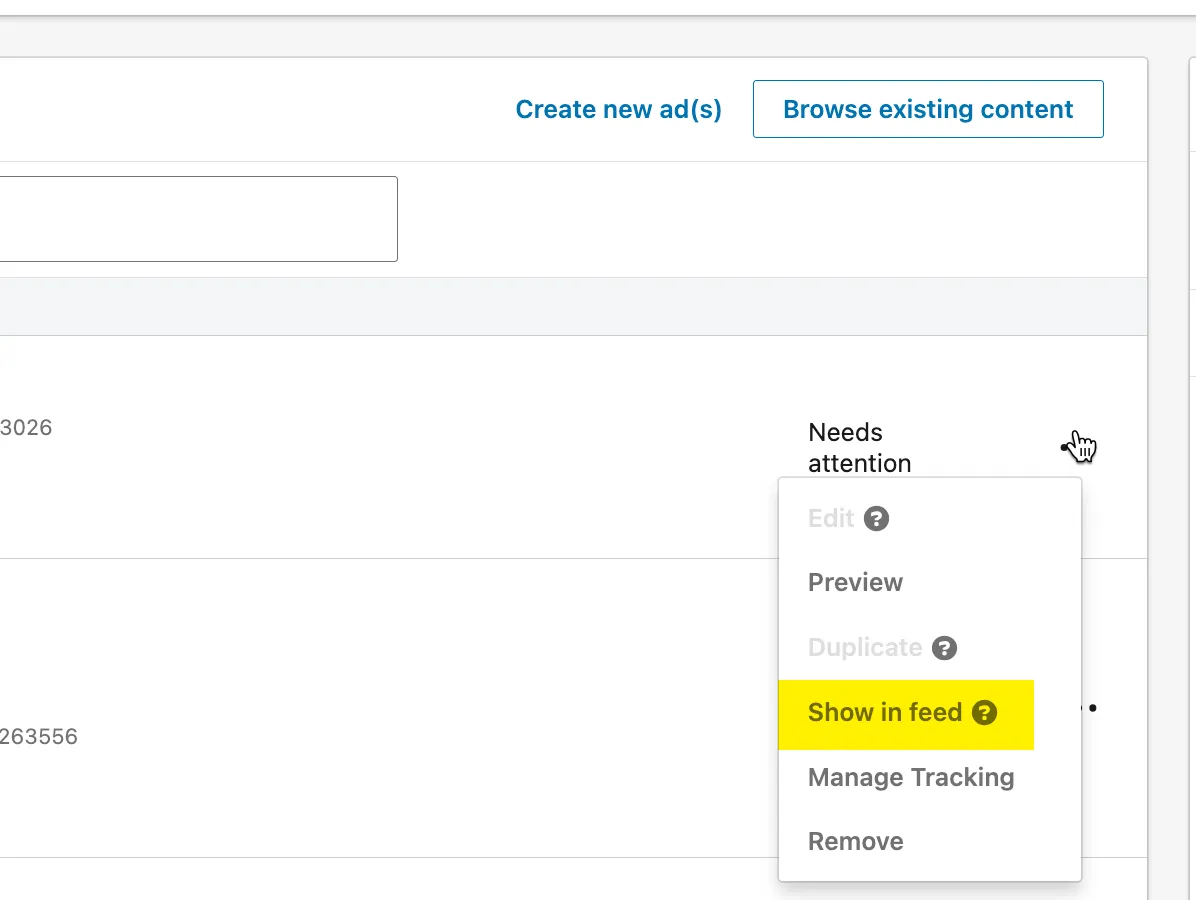Click the Create new ad(s) link
Screen dimensions: 1196x900
tap(618, 109)
